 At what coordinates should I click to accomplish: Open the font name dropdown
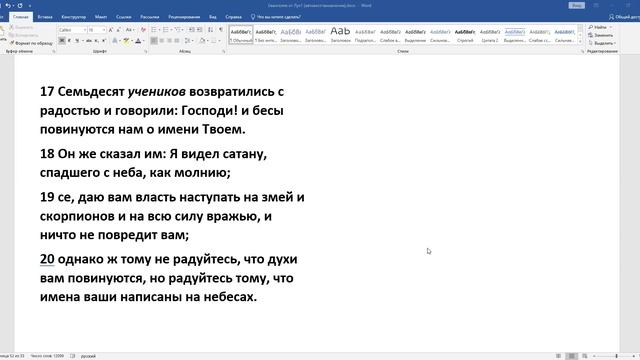[x=85, y=30]
